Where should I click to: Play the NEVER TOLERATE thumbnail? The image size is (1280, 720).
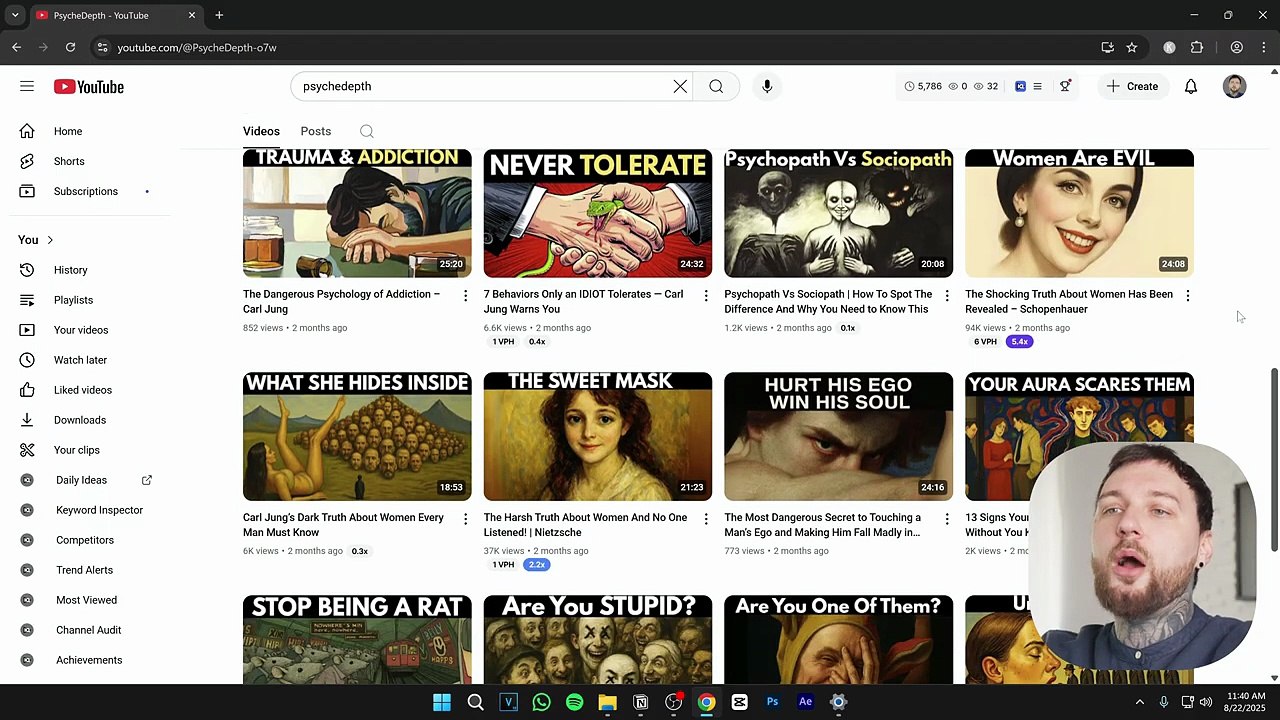(x=598, y=213)
